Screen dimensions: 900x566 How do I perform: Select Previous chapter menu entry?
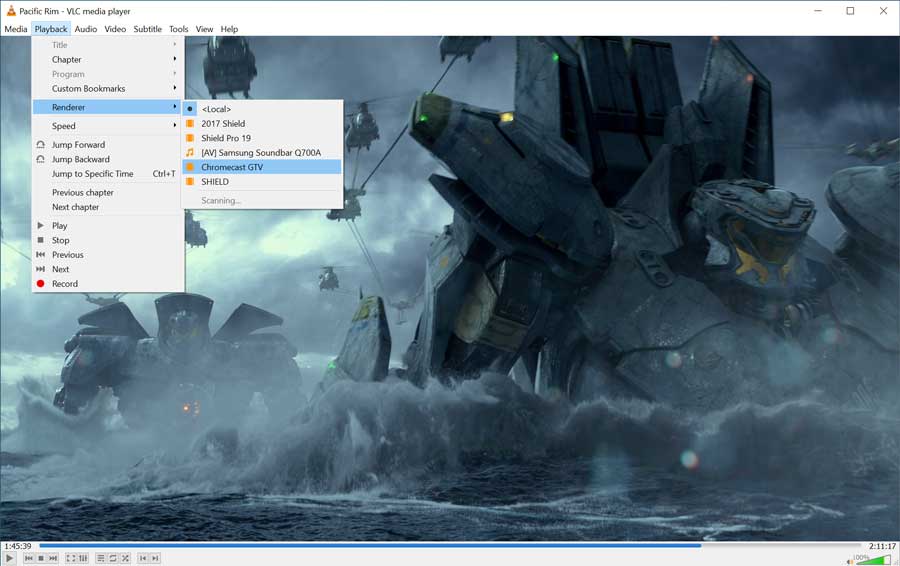pos(108,192)
